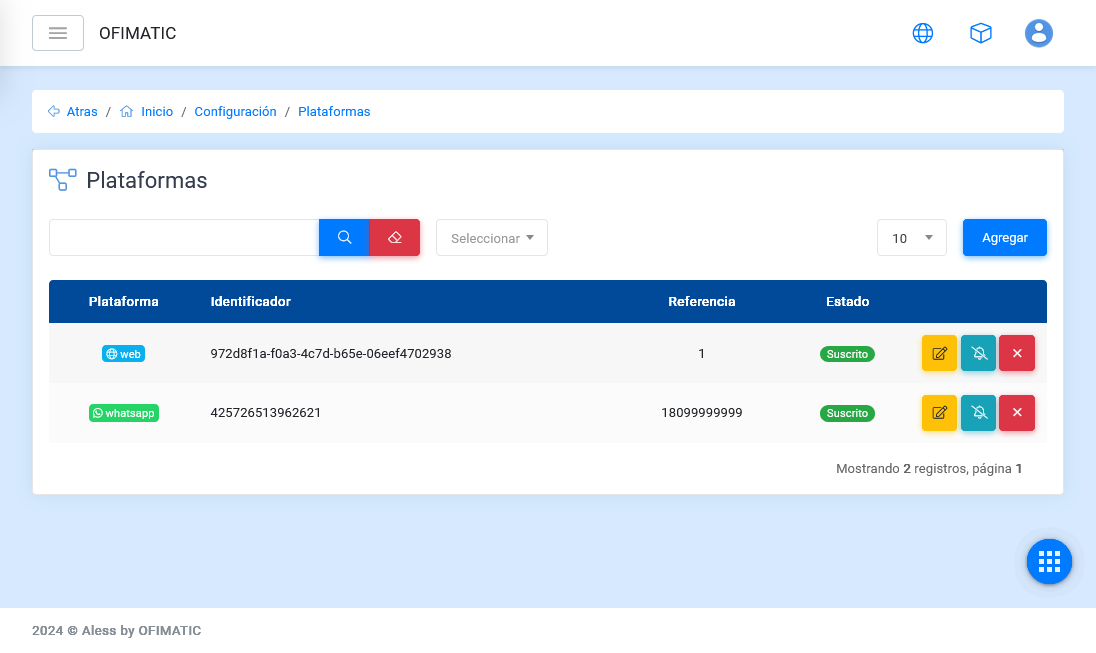
Task: Open the floating apps grid button
Action: click(1049, 561)
